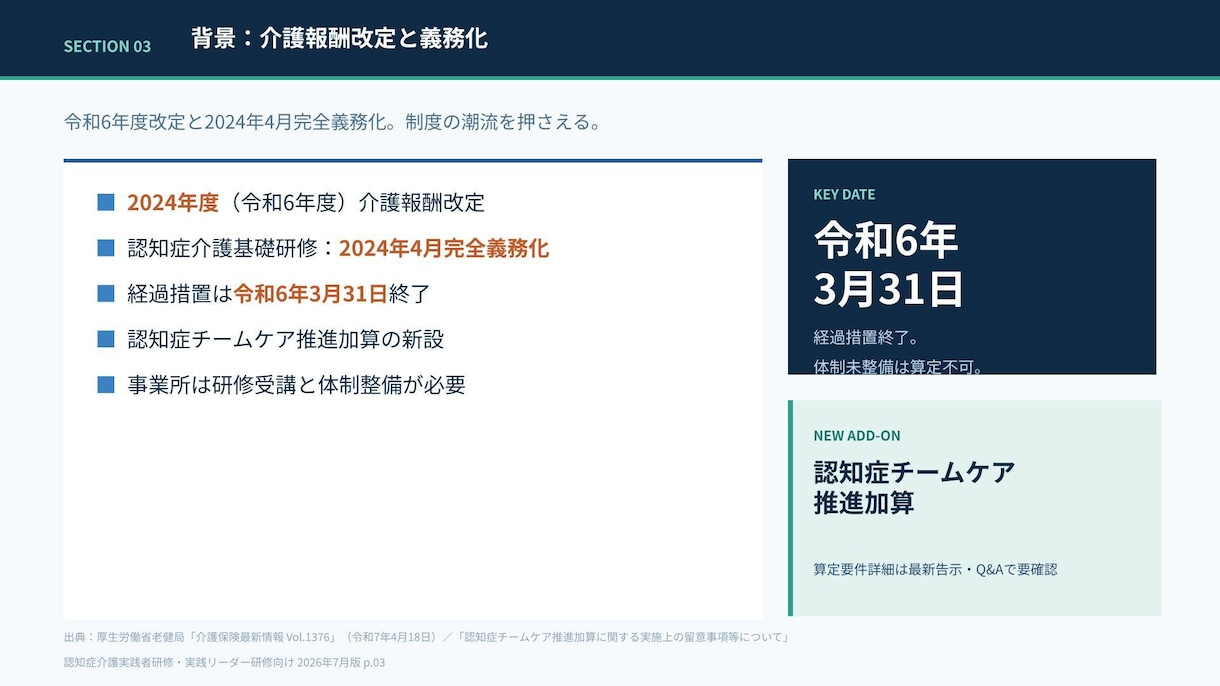Select highlighted text 2024年4月完全義務化
Screen dimensions: 1220x686
(x=444, y=248)
